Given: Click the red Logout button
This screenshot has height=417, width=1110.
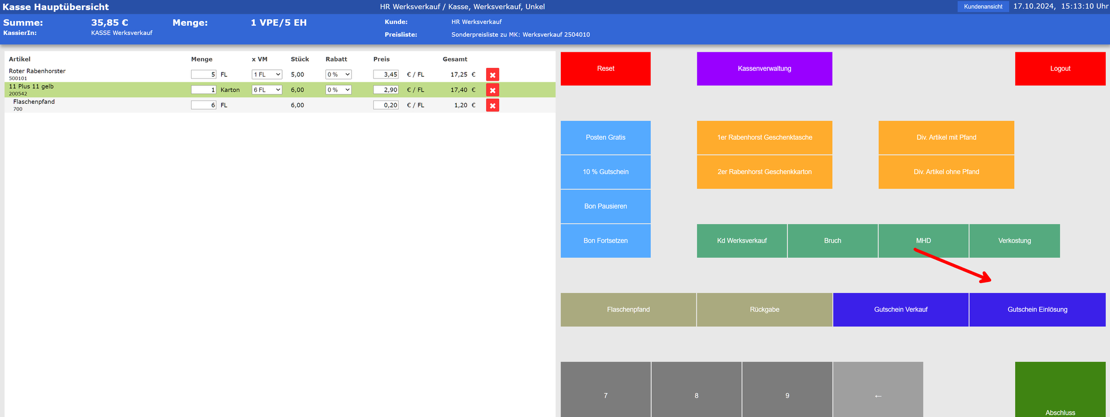Looking at the screenshot, I should [1060, 69].
